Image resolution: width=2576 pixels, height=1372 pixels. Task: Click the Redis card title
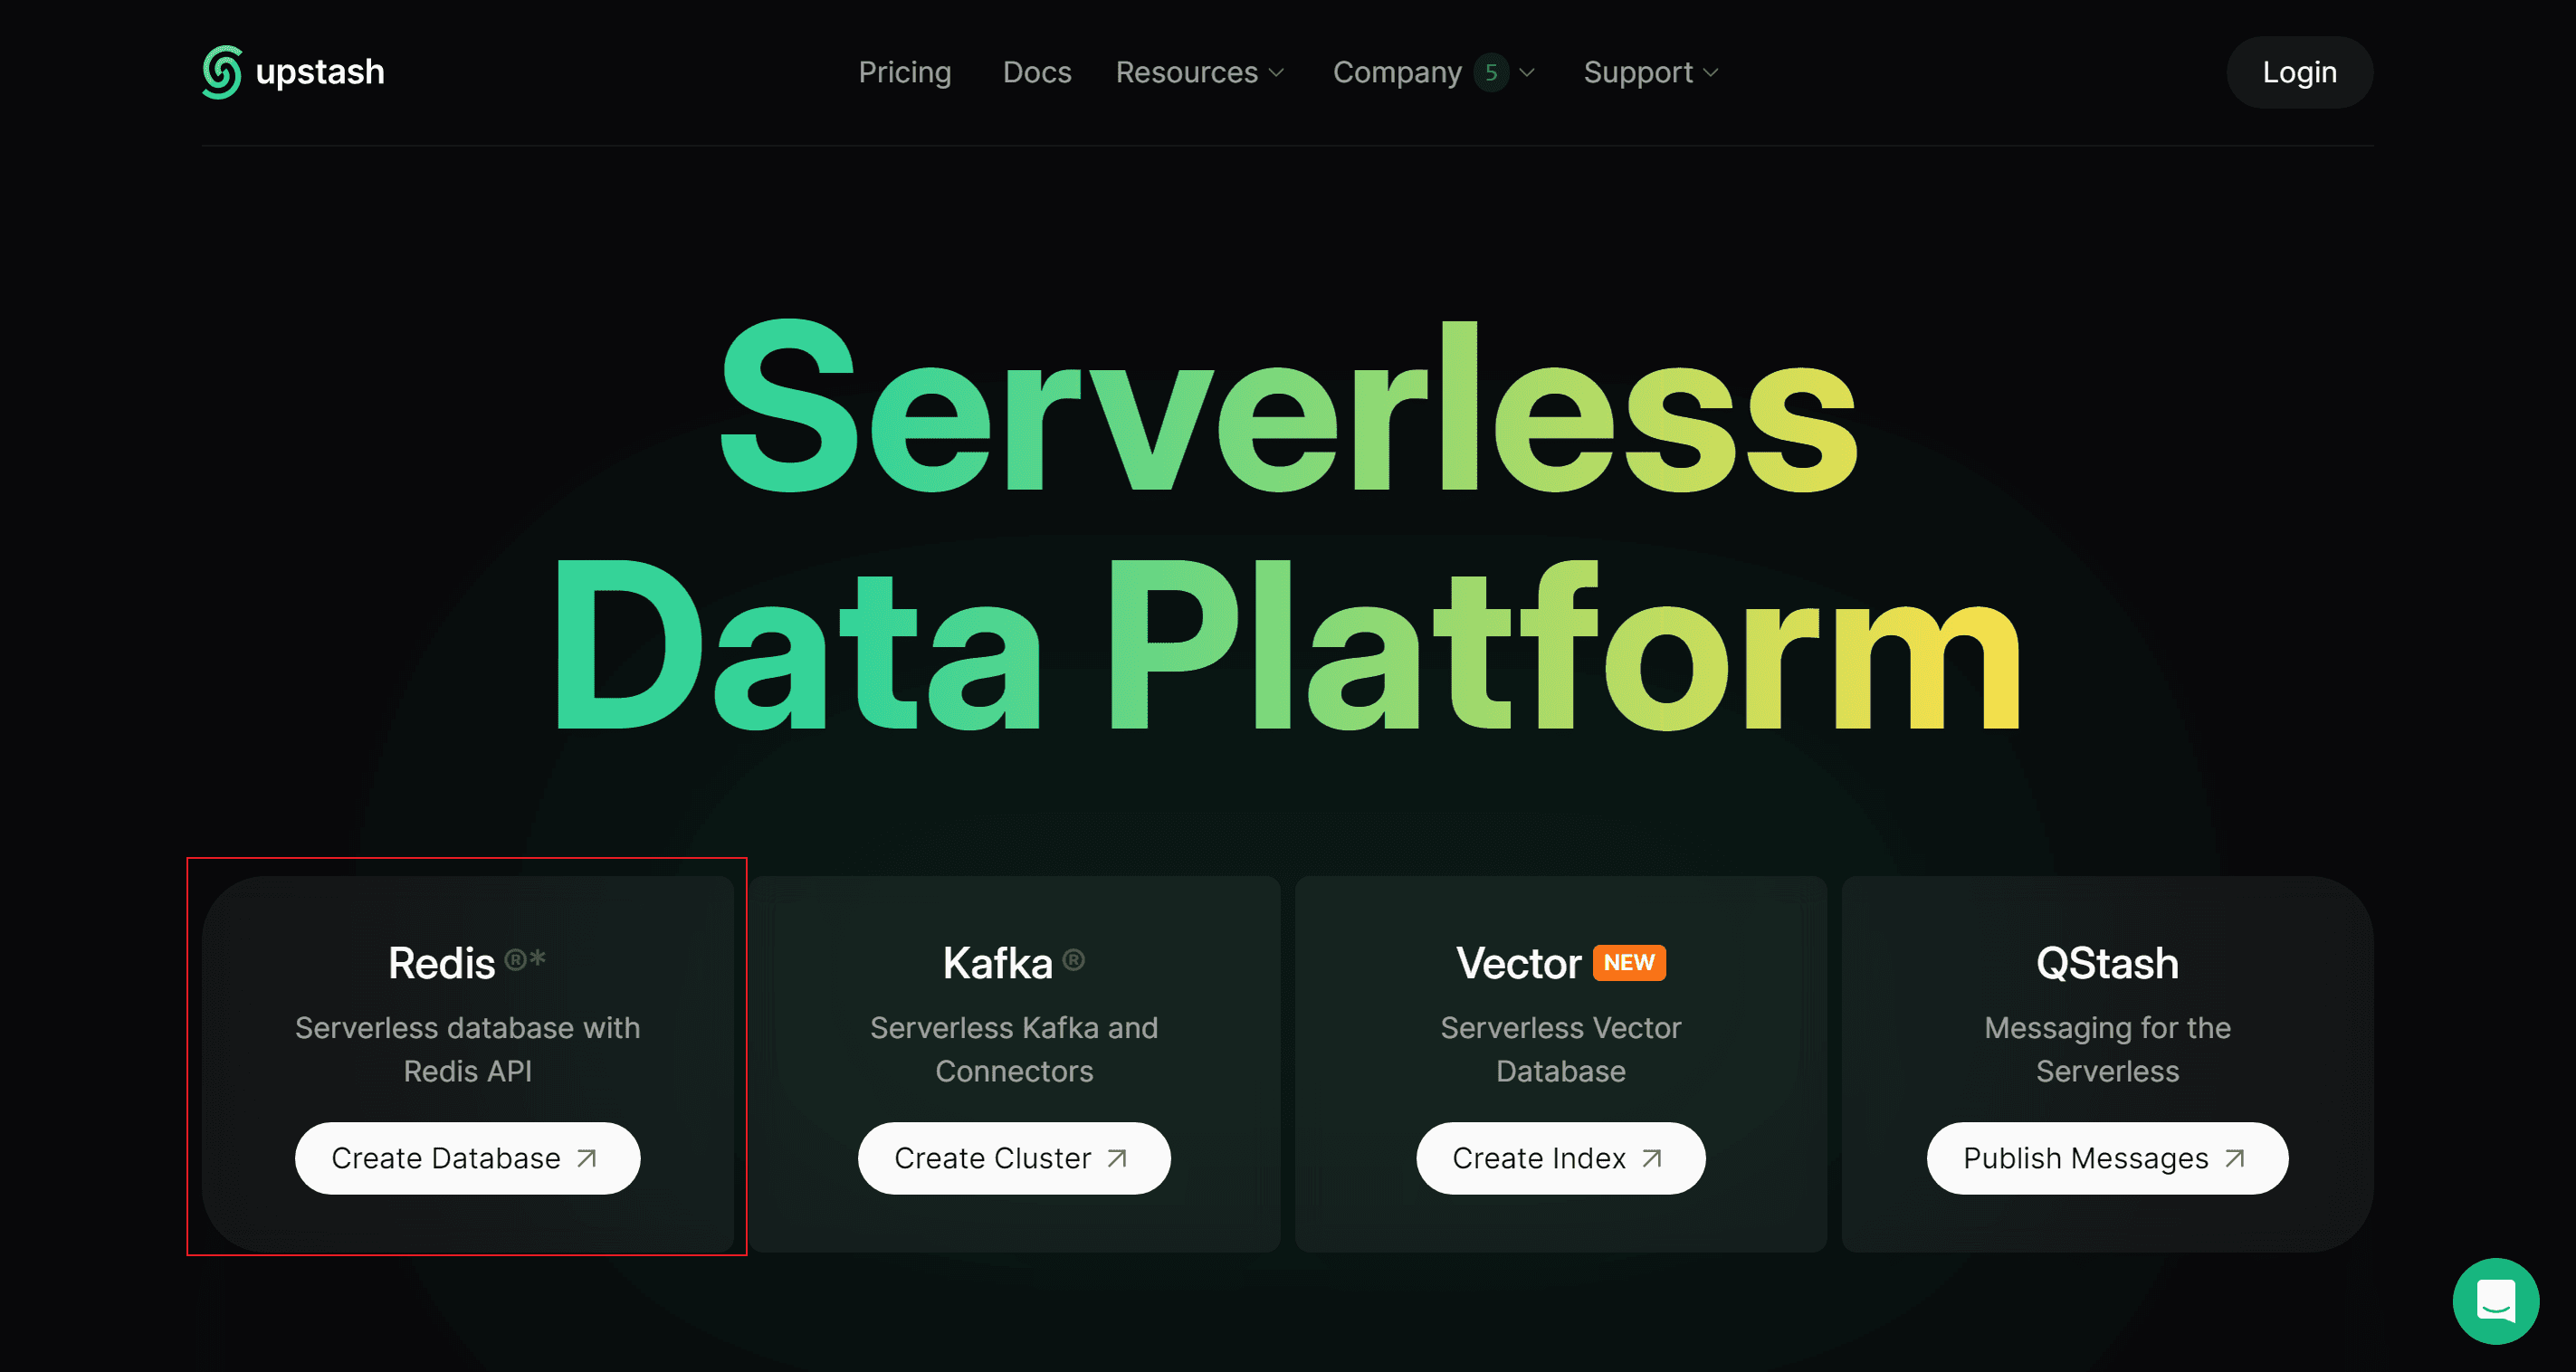[x=441, y=963]
